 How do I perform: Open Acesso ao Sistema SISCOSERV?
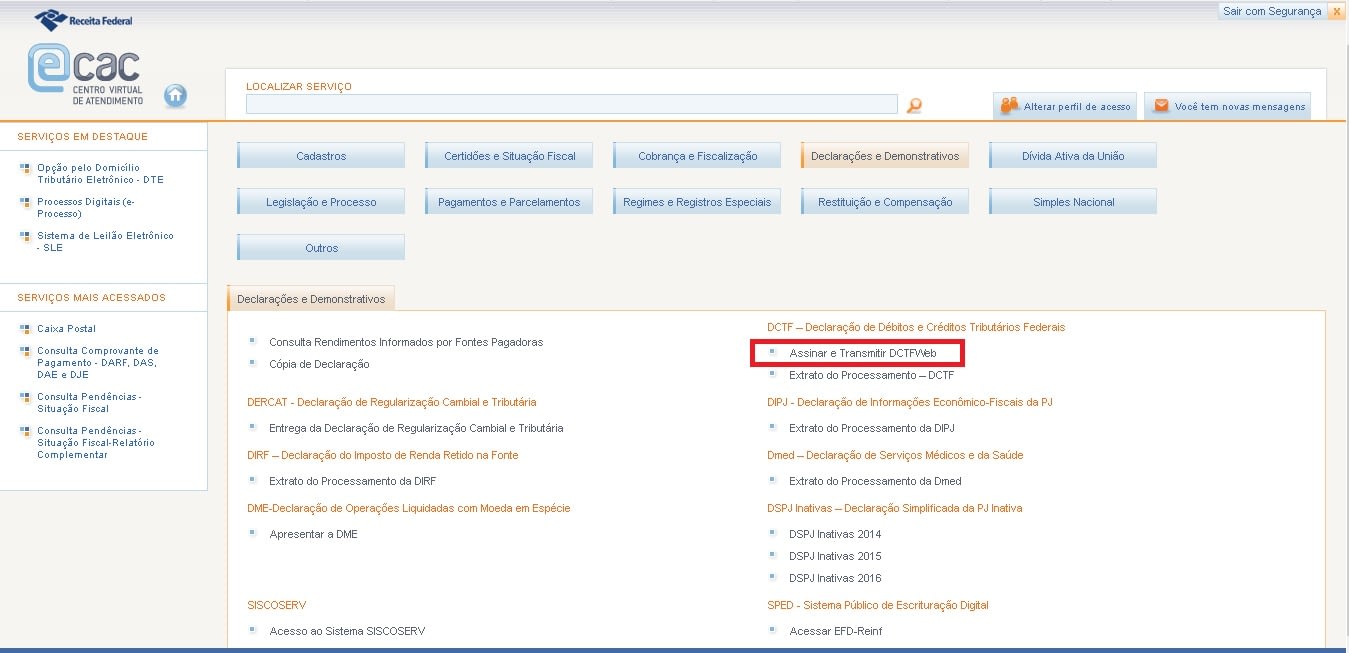click(348, 631)
